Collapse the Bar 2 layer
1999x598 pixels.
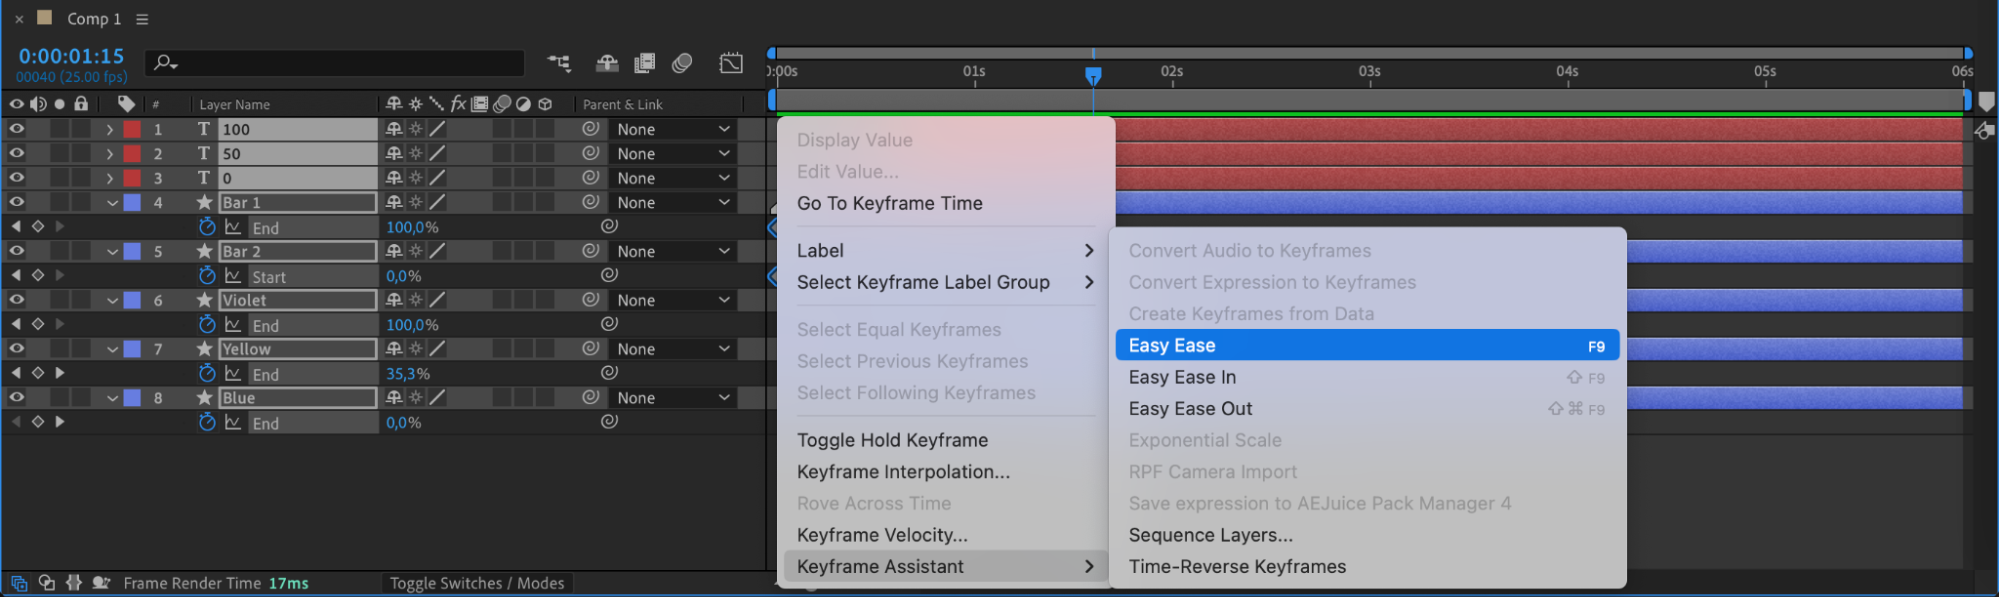coord(112,252)
